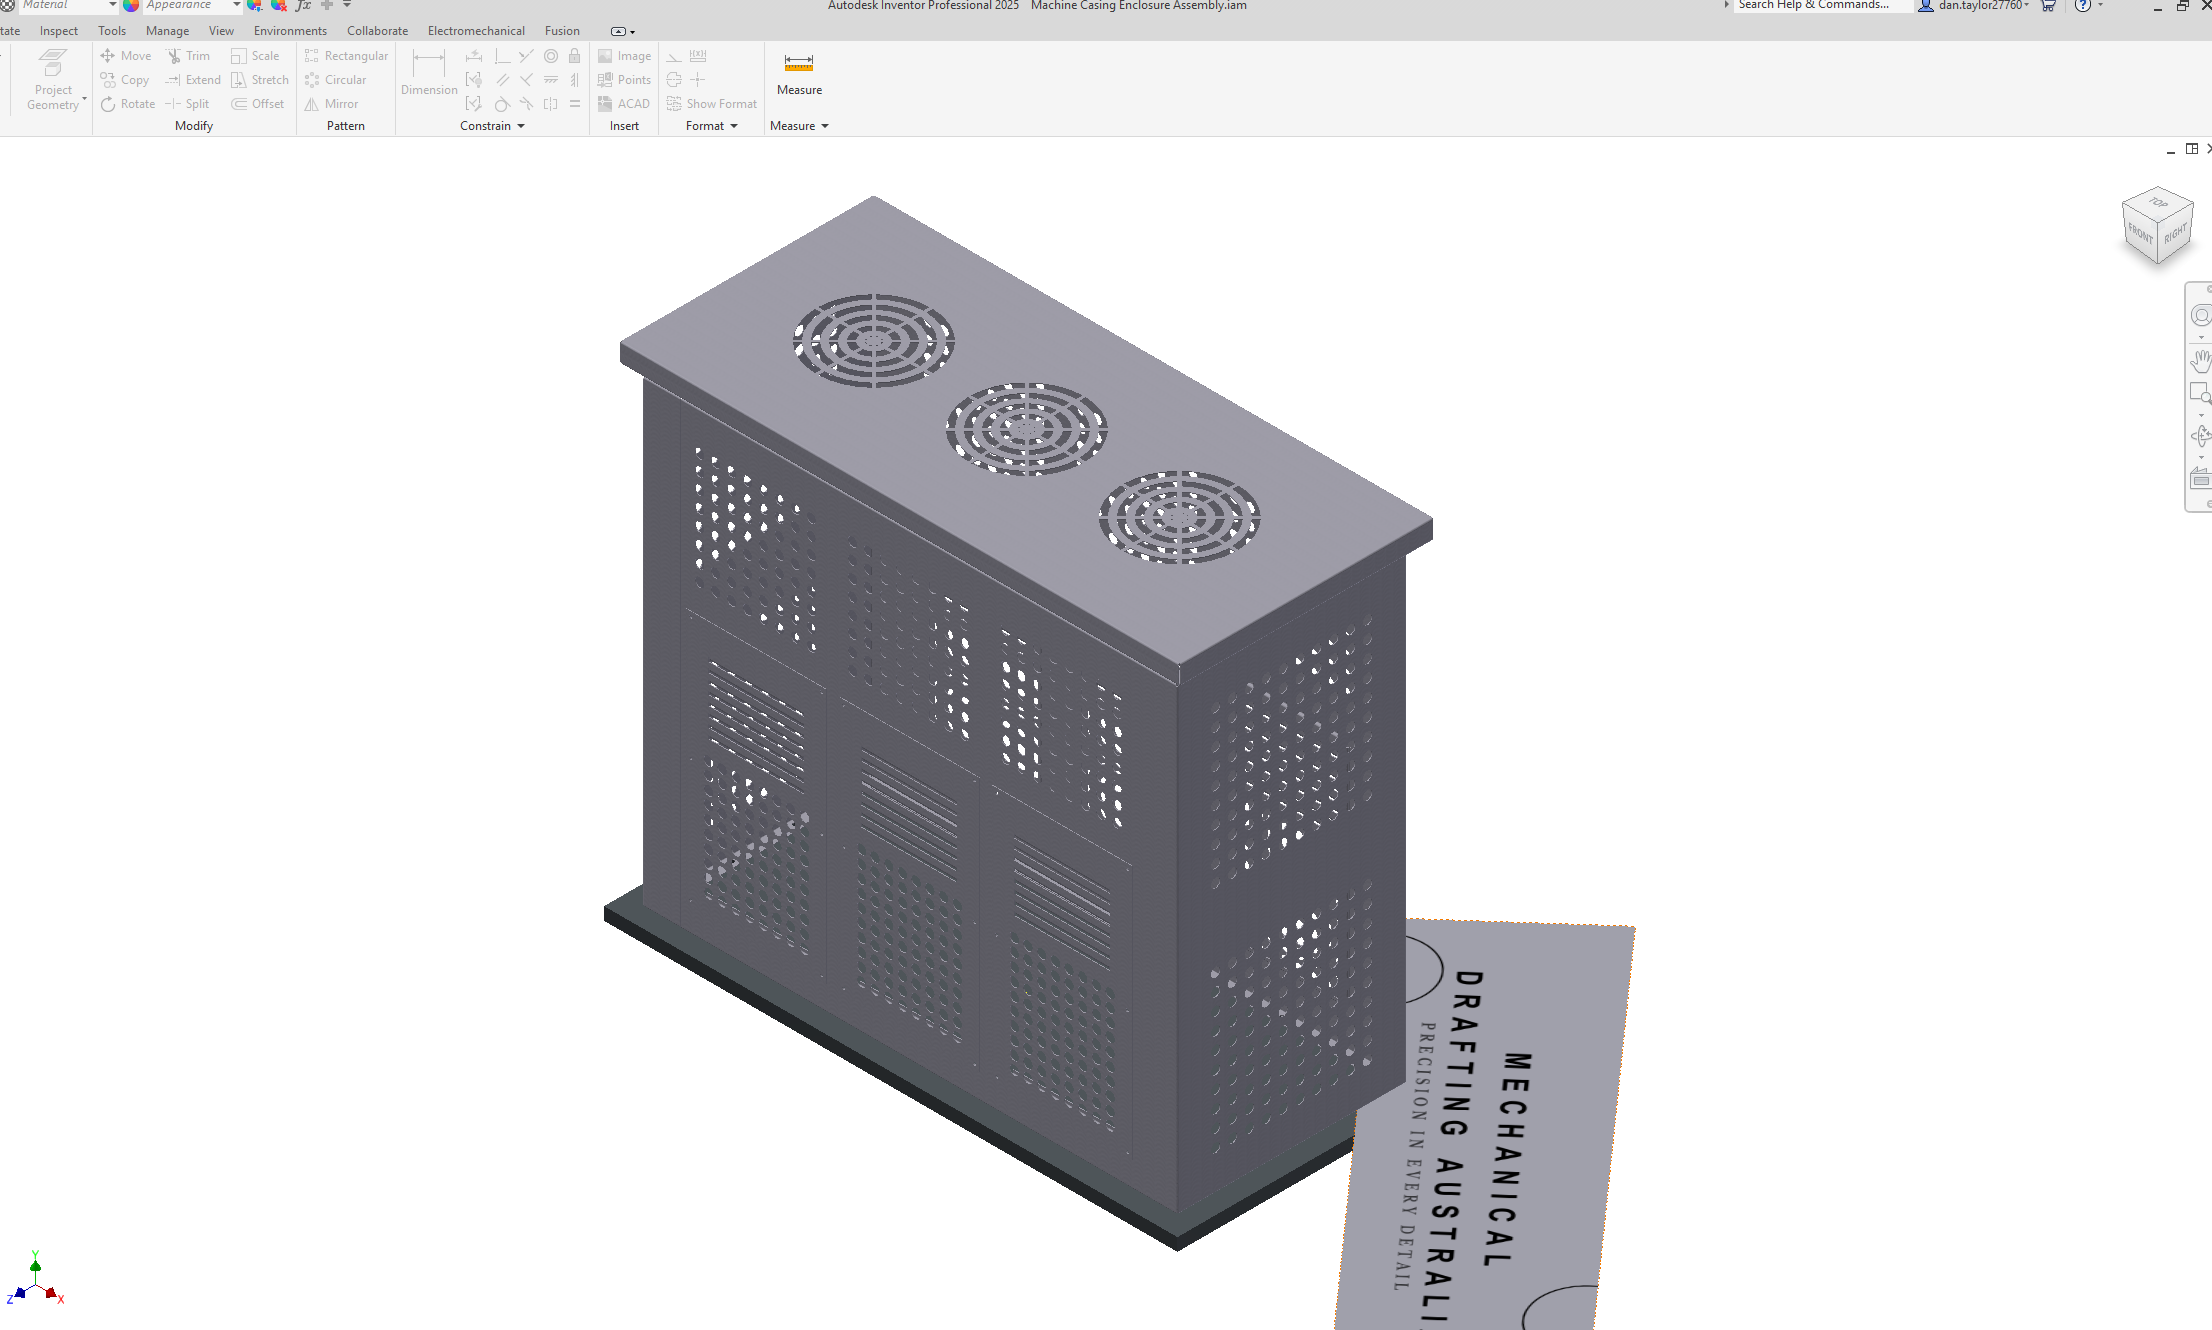Open the Inspect ribbon tab
2212x1330 pixels.
(59, 31)
